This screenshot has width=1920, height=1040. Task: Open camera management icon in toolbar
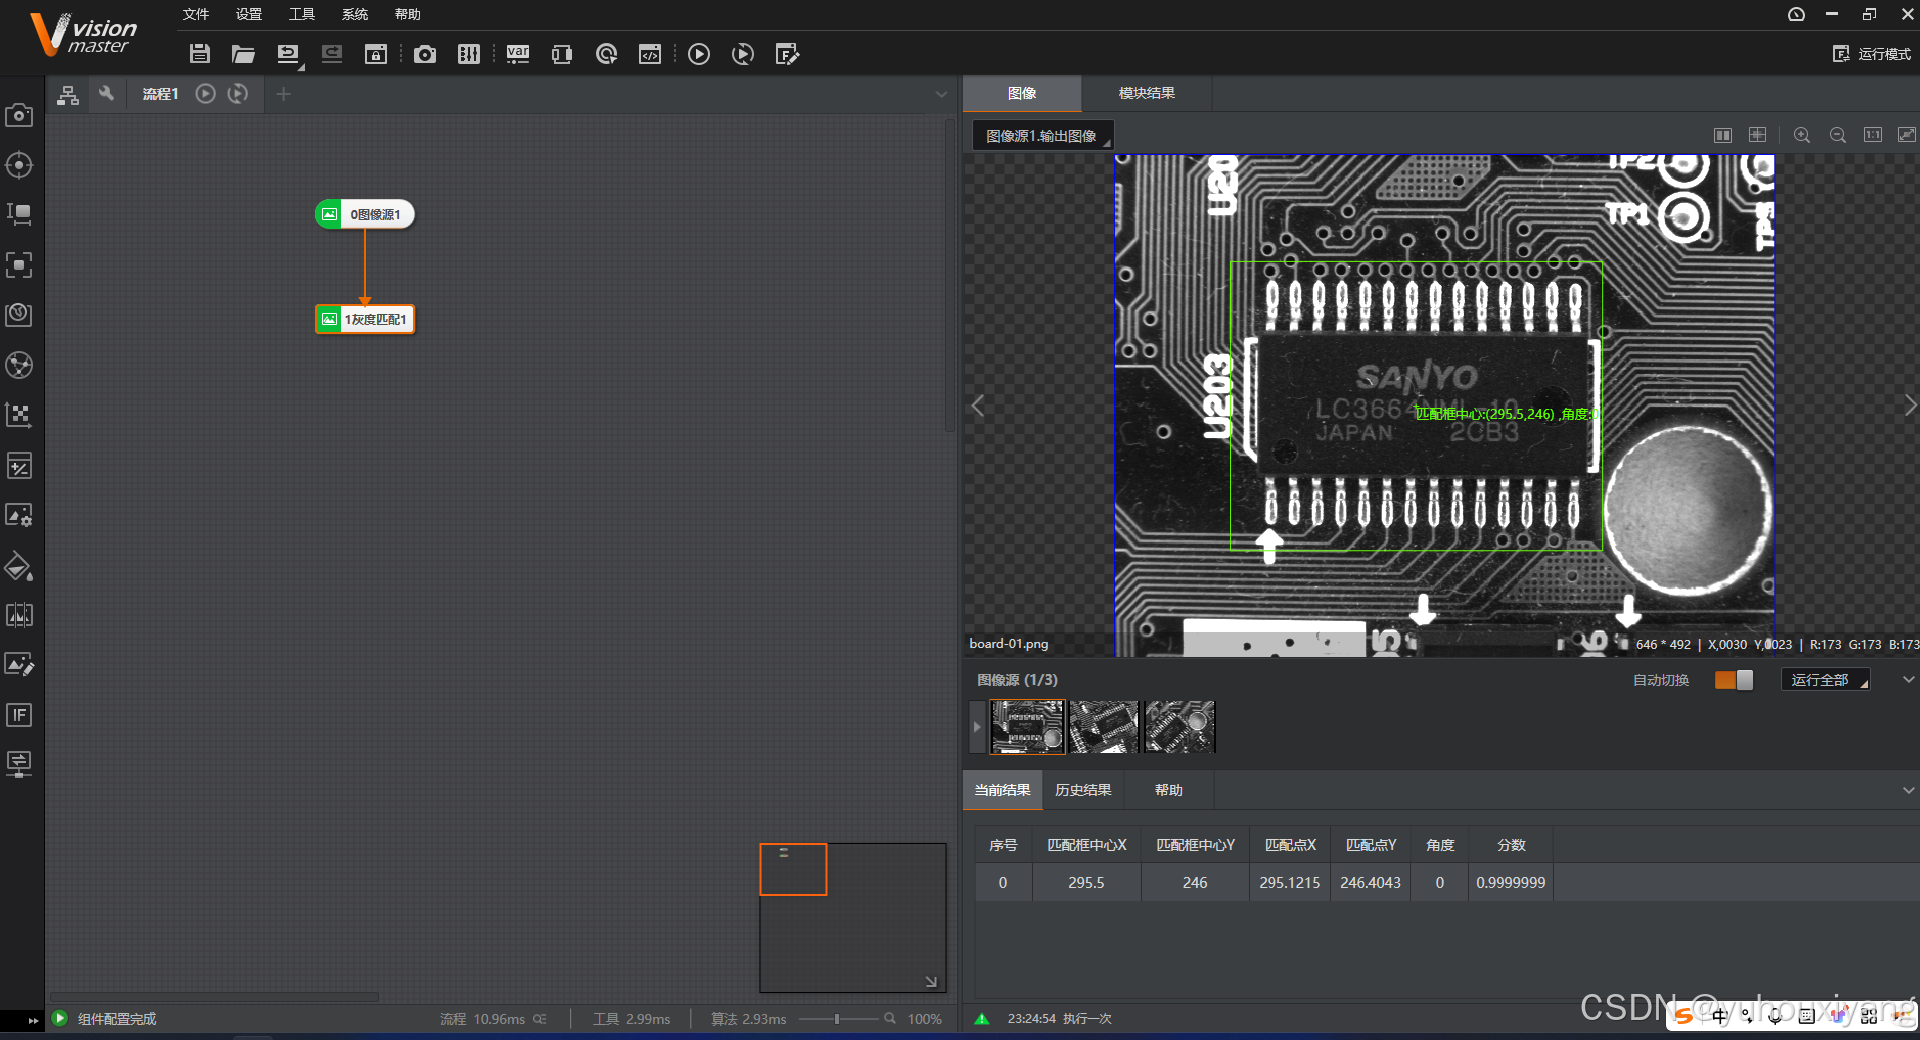(425, 54)
